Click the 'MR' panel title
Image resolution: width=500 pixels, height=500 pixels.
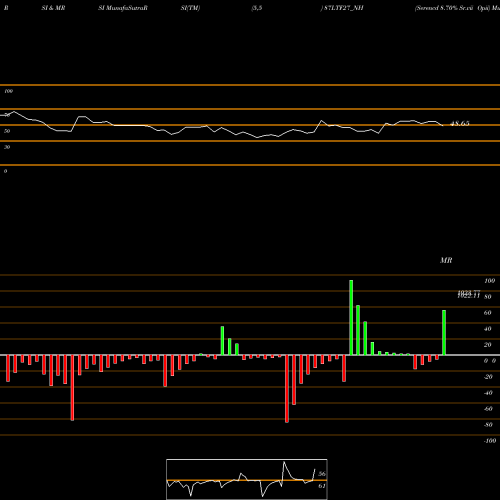pos(446,260)
